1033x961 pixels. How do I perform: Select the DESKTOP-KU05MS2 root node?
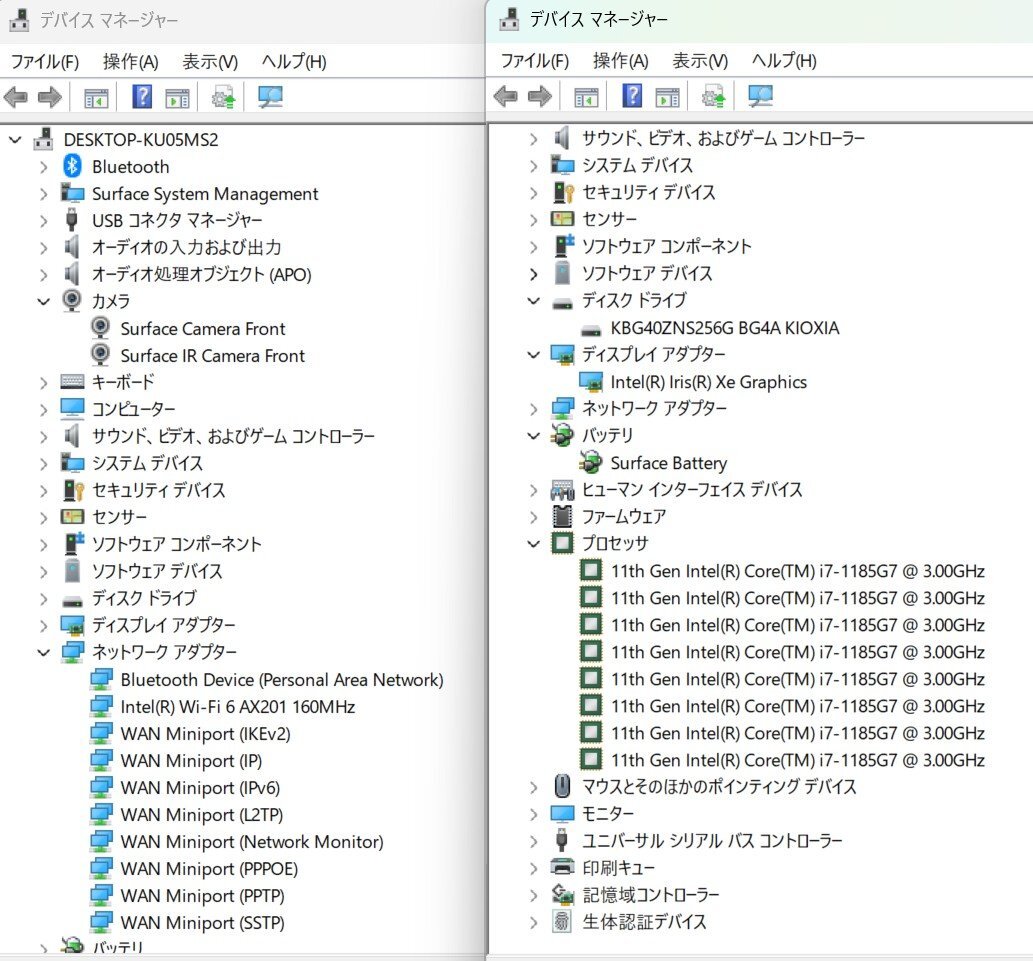click(x=140, y=139)
